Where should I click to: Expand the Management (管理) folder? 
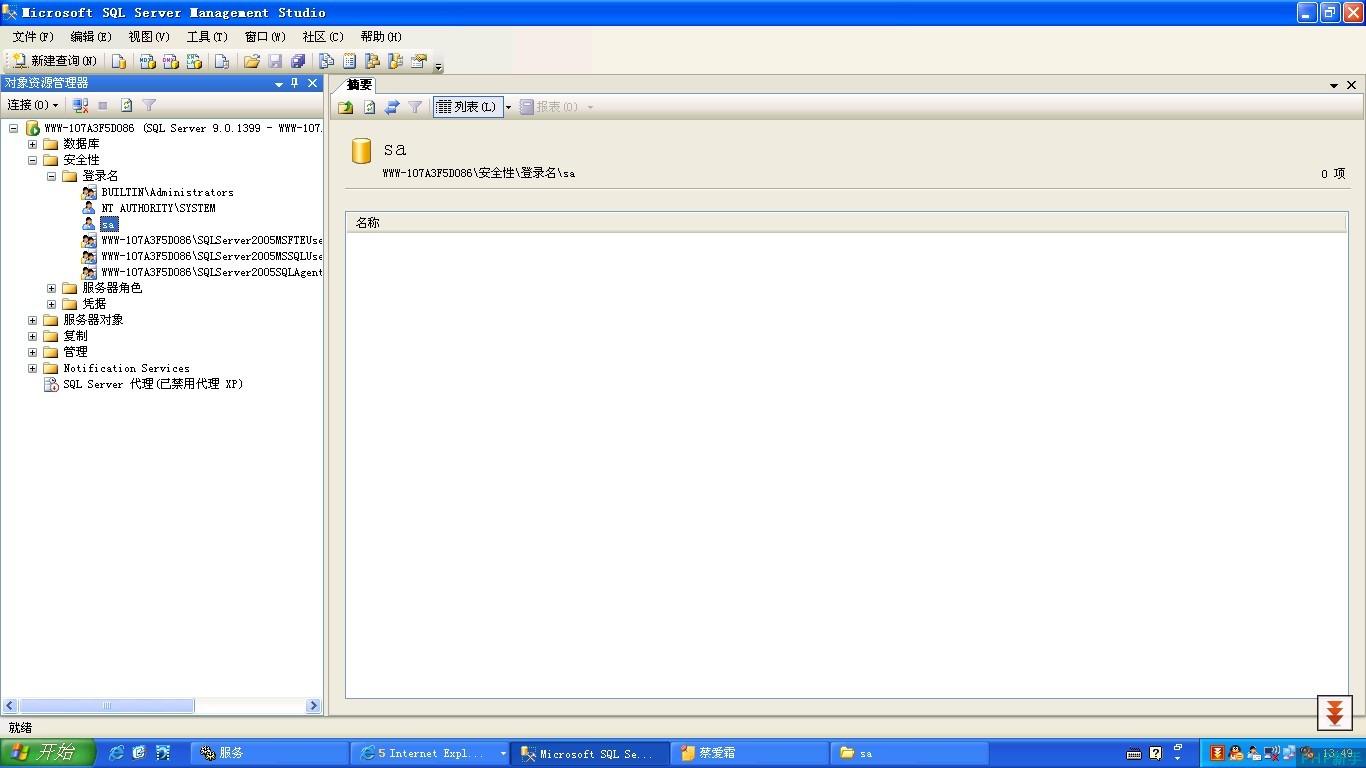32,352
